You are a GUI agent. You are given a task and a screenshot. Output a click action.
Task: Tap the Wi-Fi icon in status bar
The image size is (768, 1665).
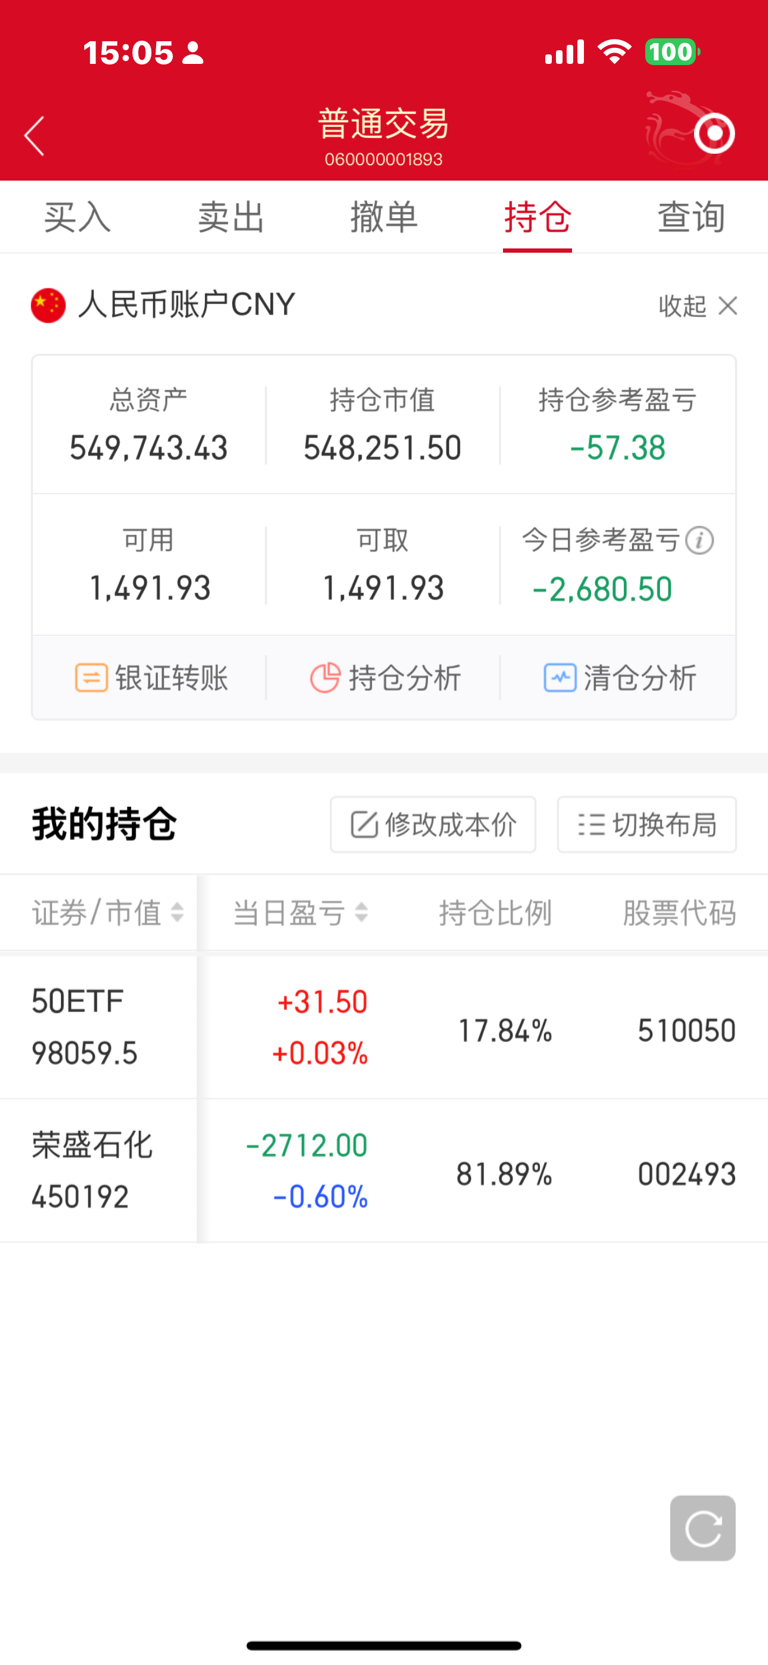point(614,52)
